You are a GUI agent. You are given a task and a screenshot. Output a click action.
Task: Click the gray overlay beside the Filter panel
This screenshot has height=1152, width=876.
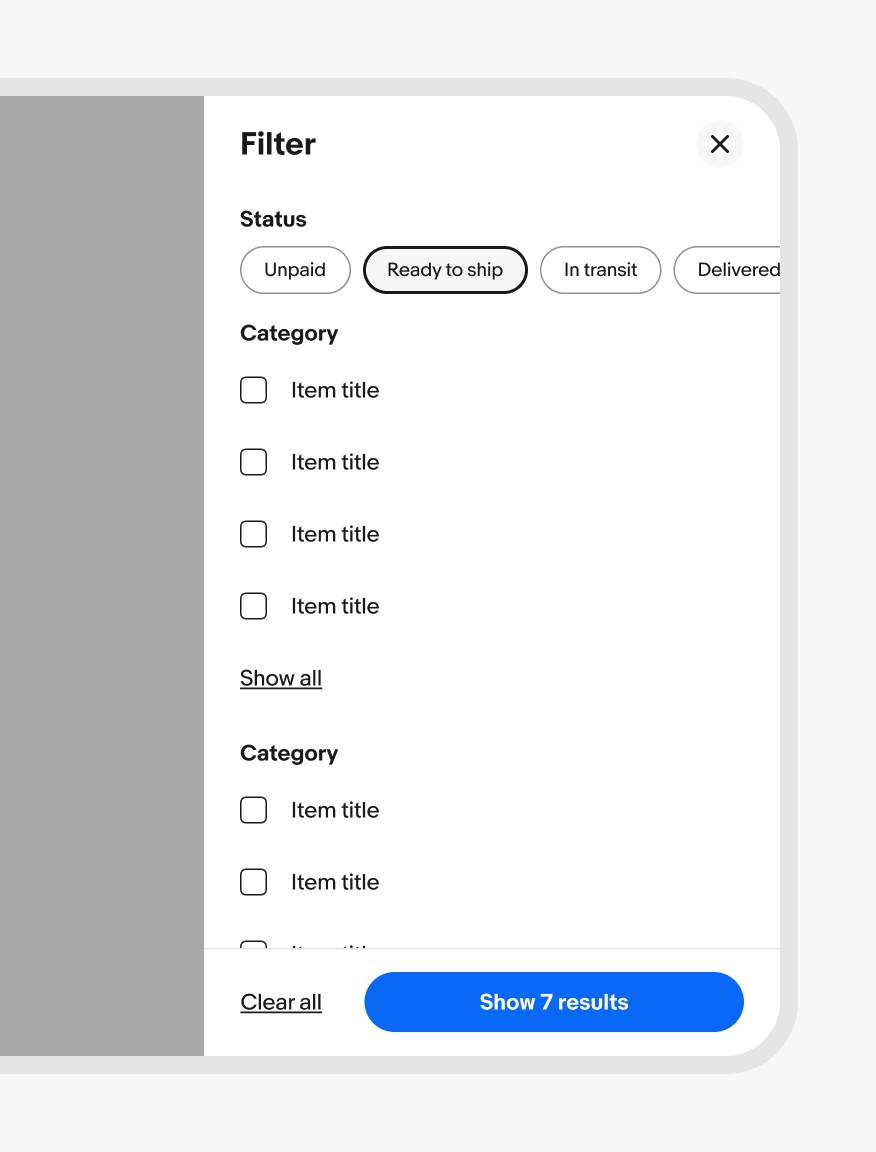tap(100, 575)
